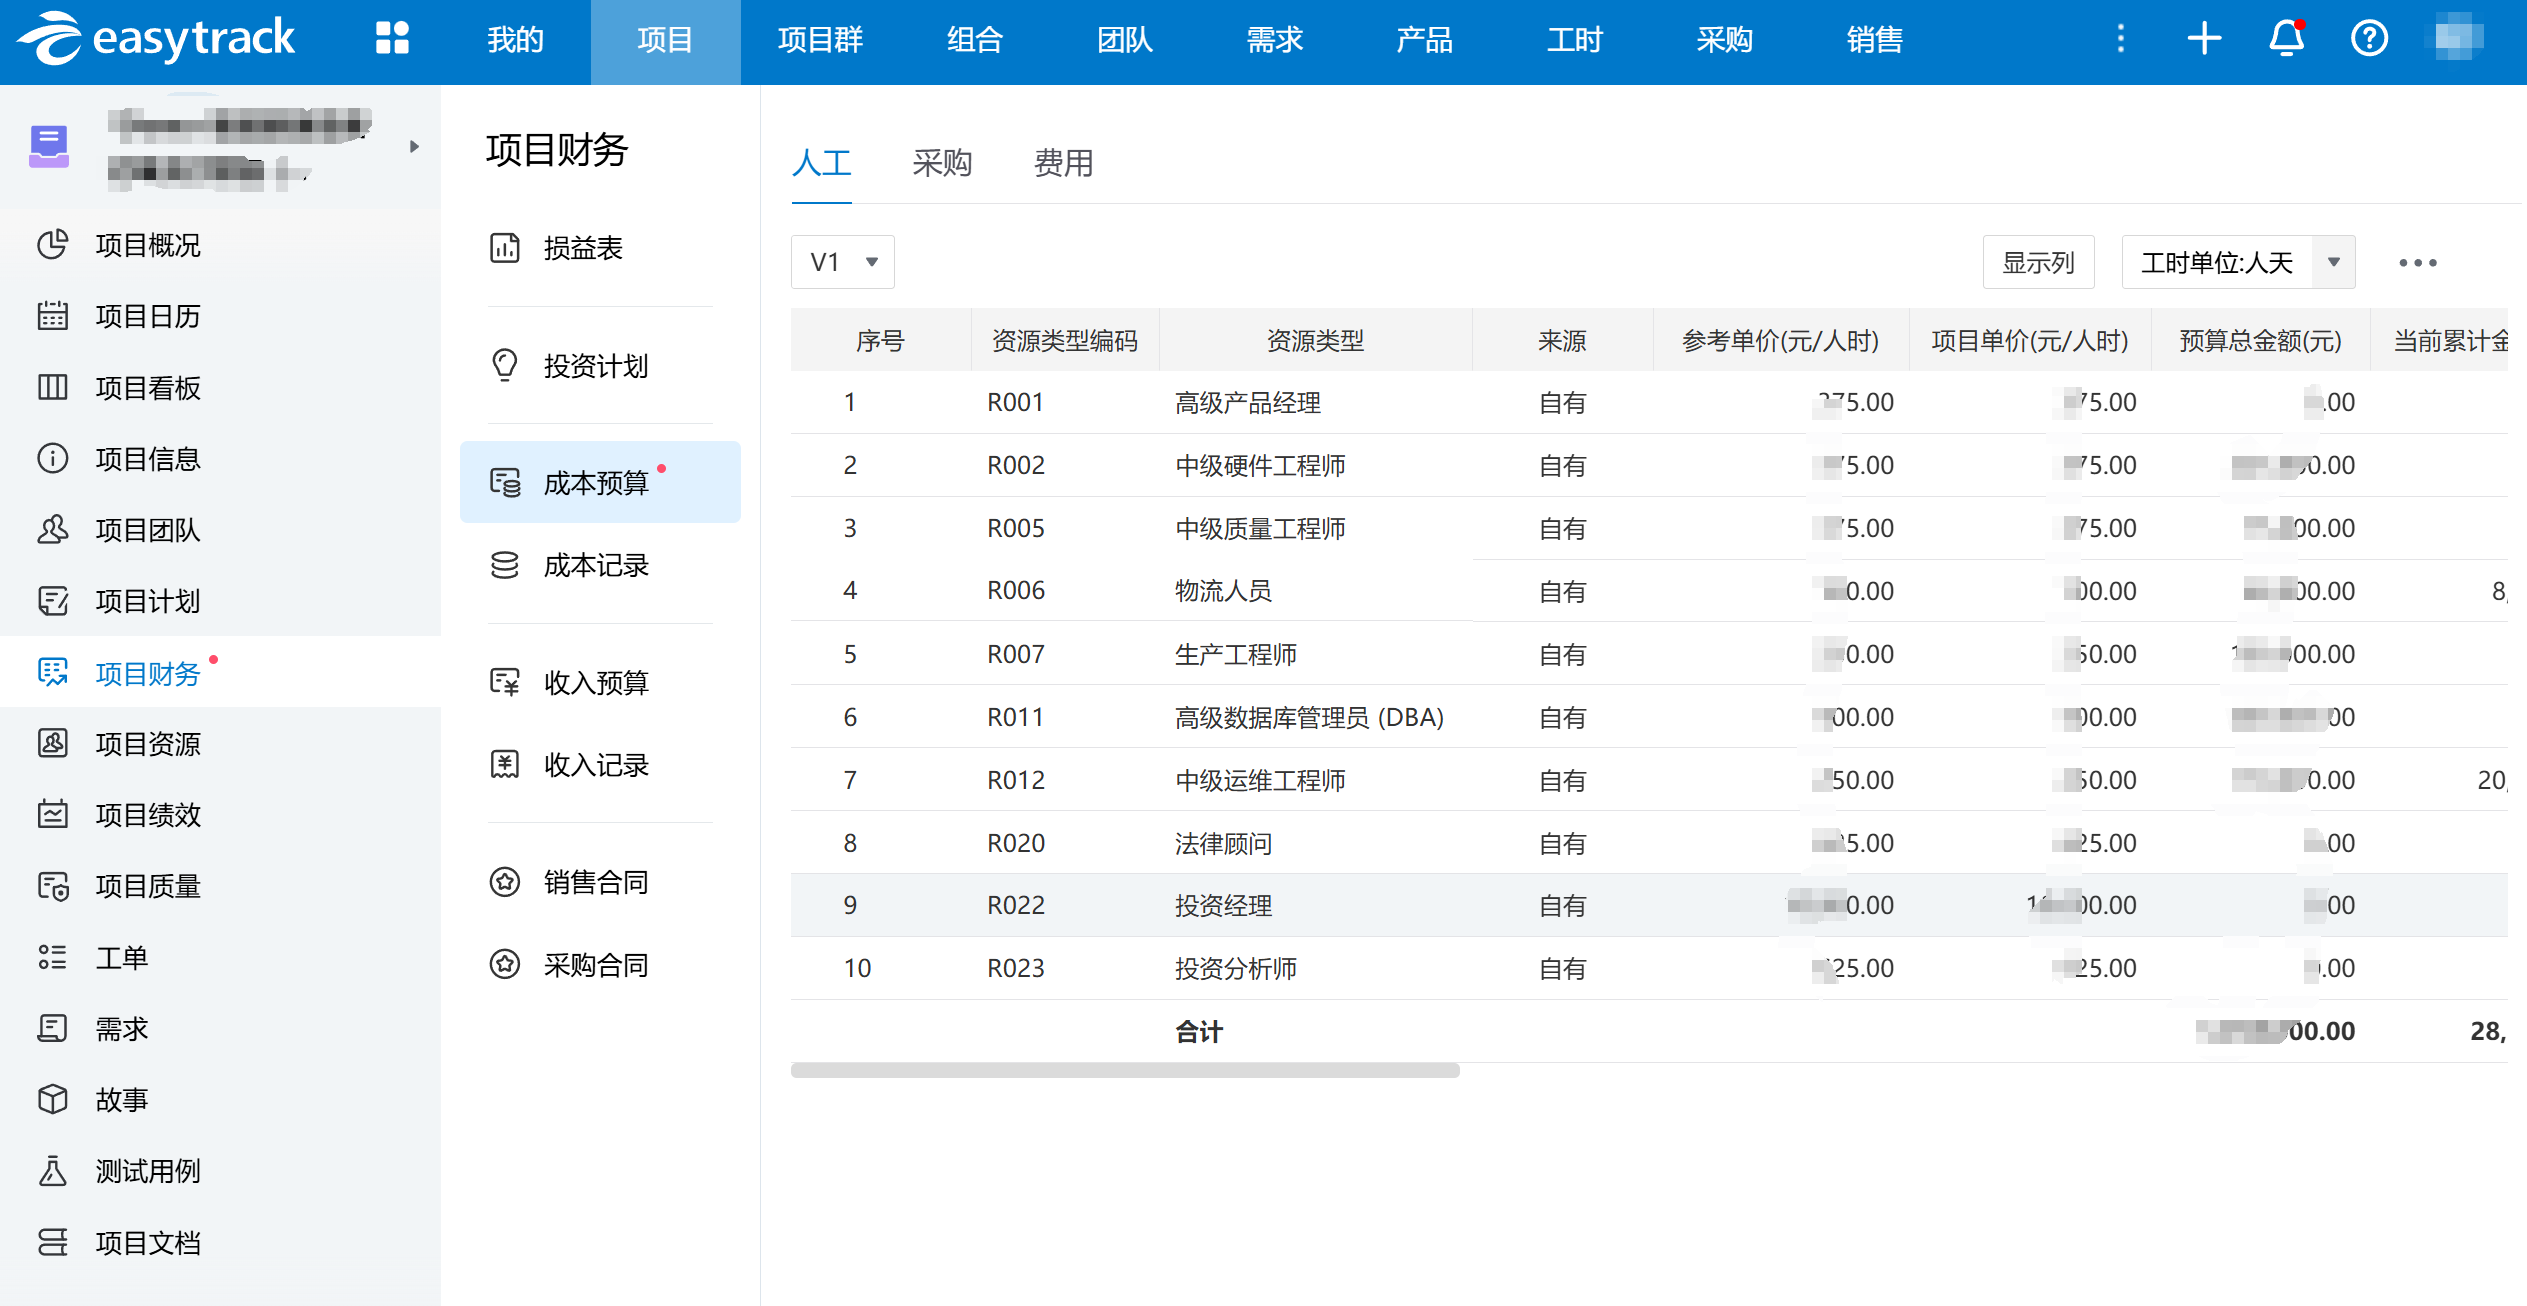Image resolution: width=2527 pixels, height=1306 pixels.
Task: Switch to the 采购 tab
Action: [942, 163]
